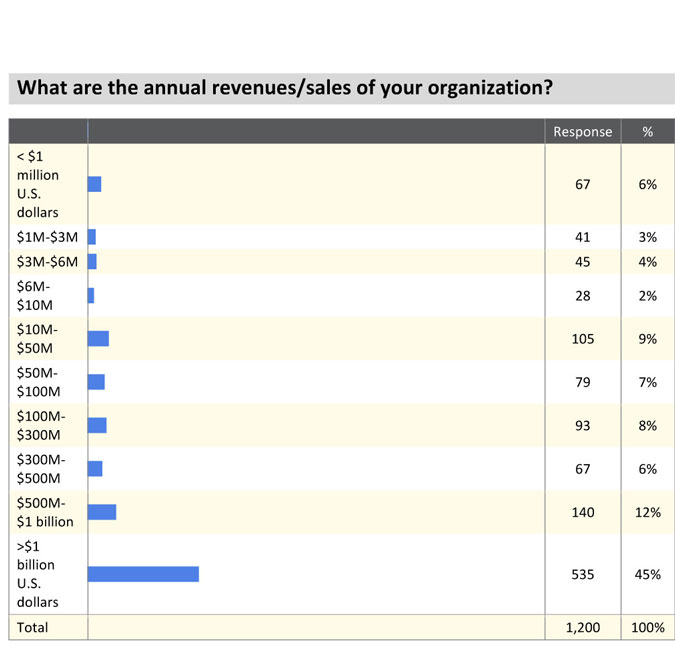Click the Response column header
The height and width of the screenshot is (660, 675).
582,132
